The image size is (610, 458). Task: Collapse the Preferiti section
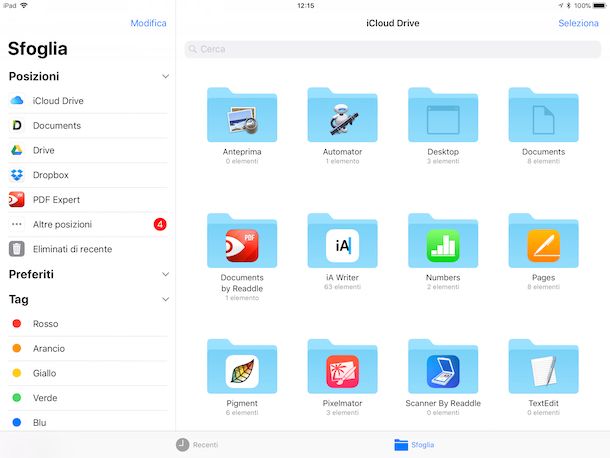[165, 274]
